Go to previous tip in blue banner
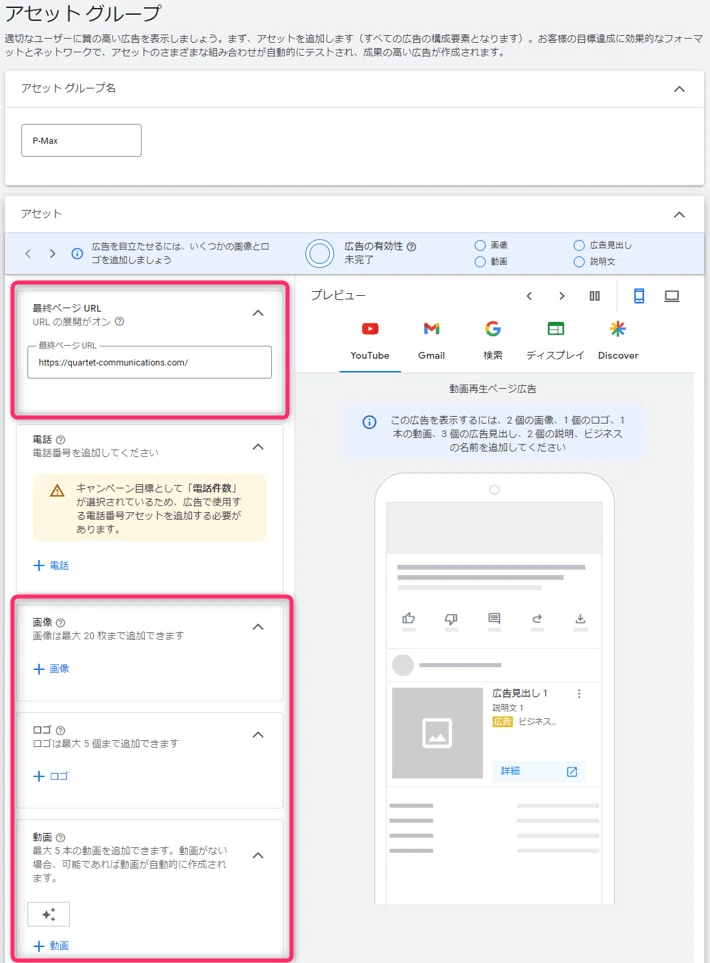710x963 pixels. click(28, 253)
